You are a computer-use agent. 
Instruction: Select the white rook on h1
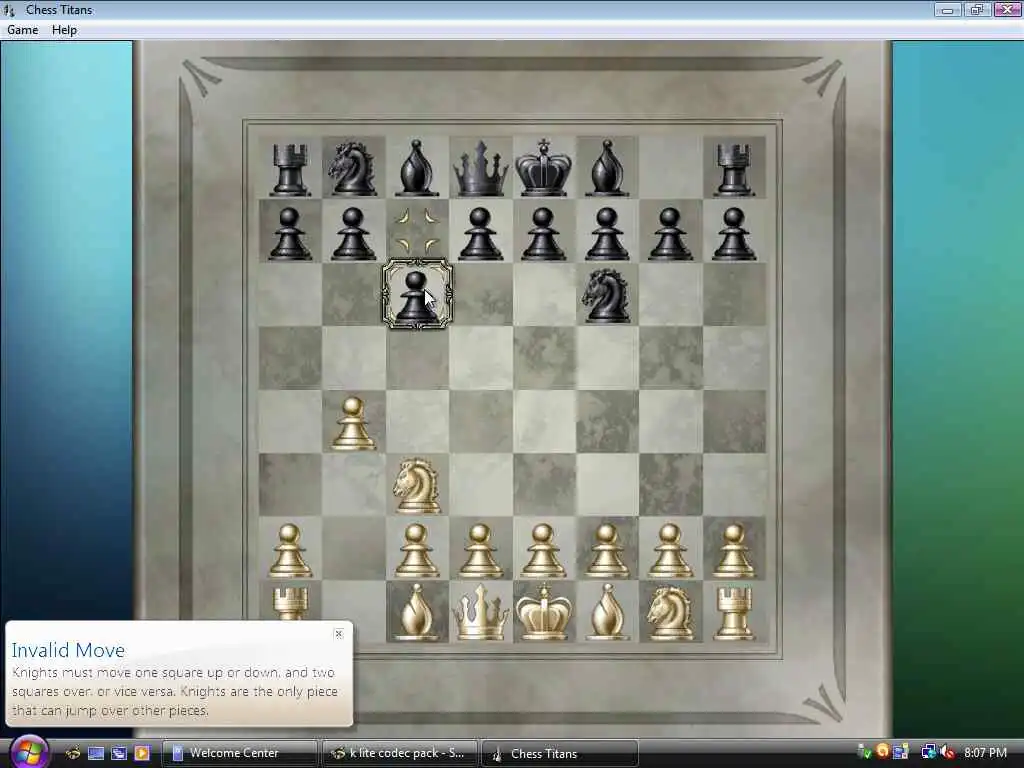[x=734, y=613]
